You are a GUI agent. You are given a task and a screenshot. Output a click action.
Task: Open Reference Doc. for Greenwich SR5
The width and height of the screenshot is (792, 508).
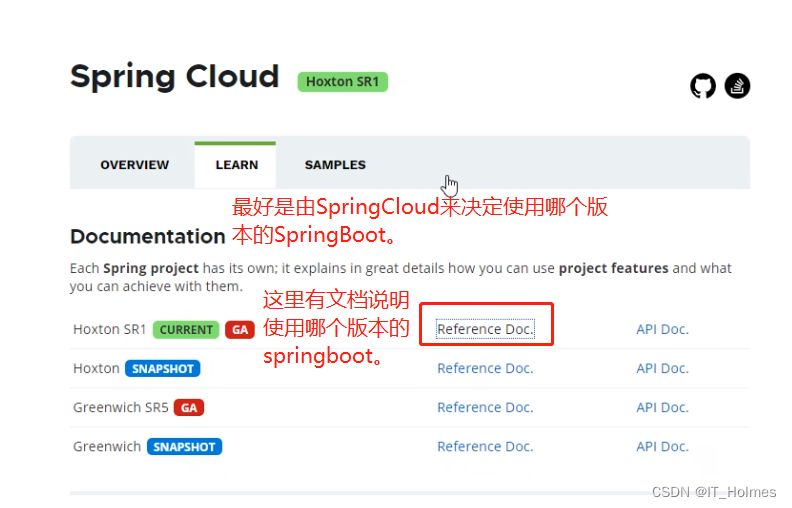[485, 407]
